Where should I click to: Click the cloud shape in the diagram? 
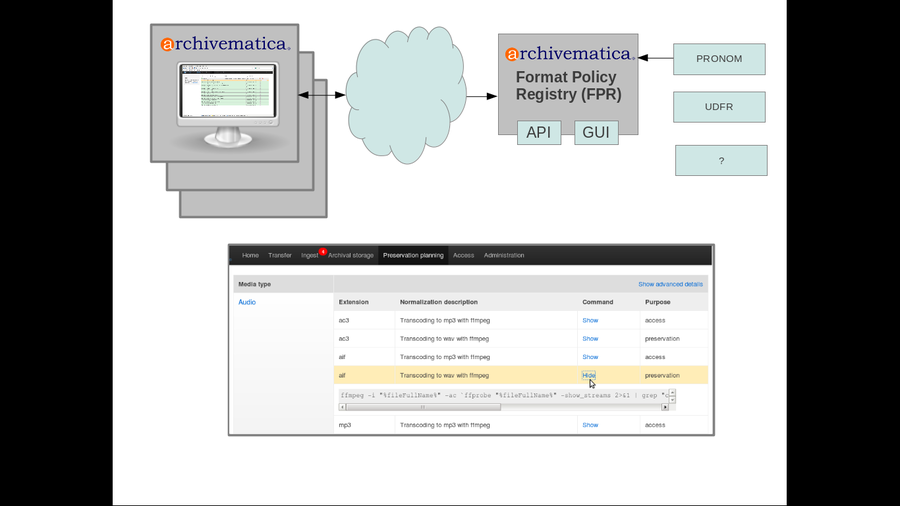point(405,95)
